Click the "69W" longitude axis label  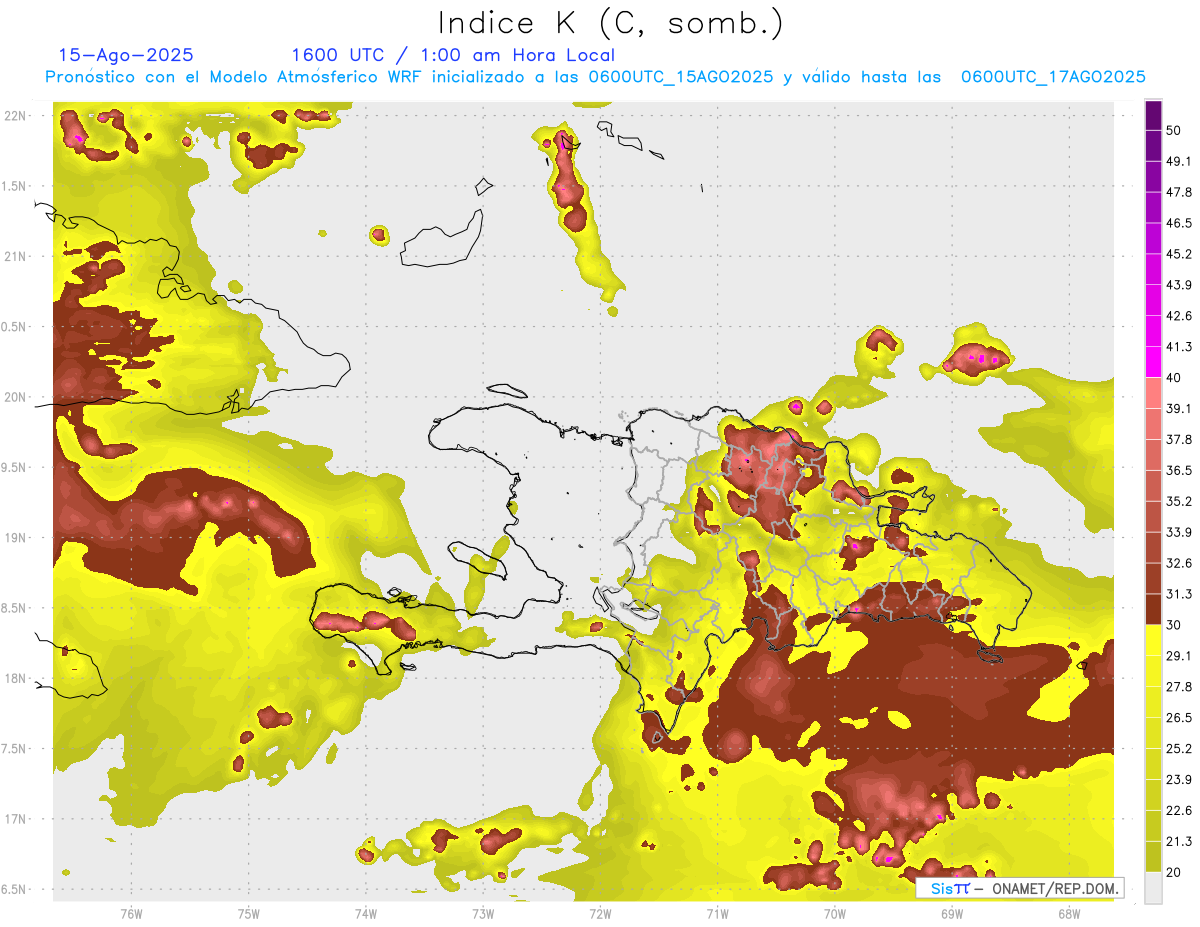coord(952,914)
